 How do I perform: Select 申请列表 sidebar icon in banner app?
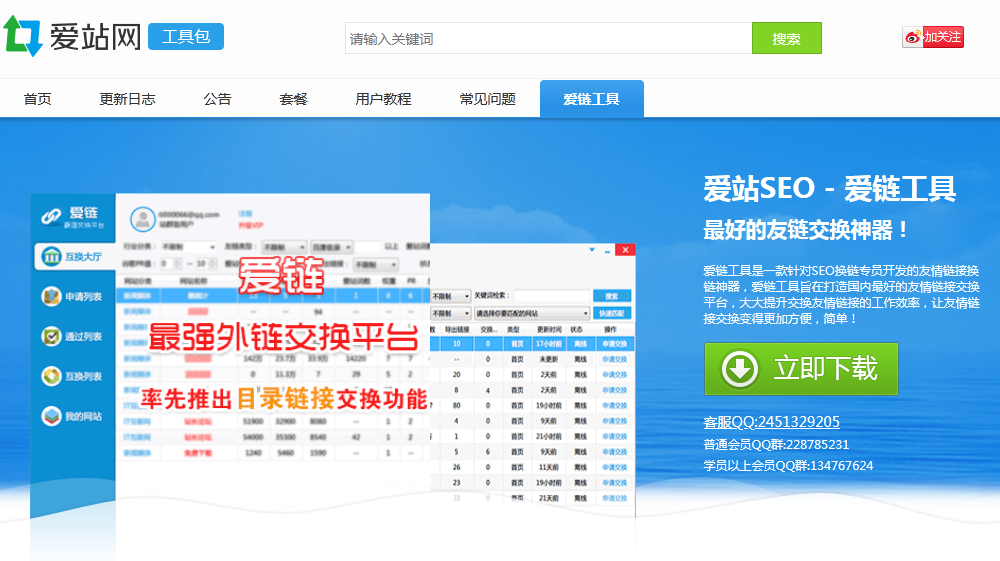[51, 296]
